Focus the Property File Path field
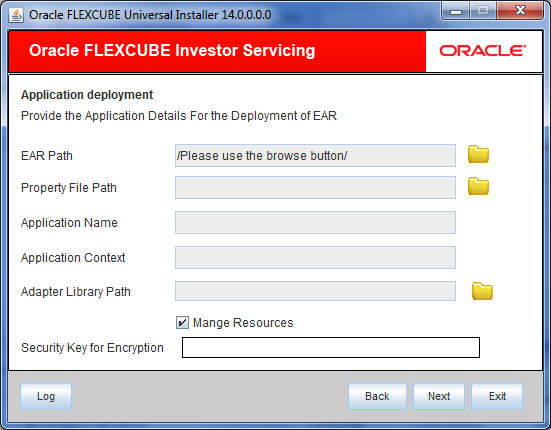This screenshot has height=430, width=551. point(315,187)
